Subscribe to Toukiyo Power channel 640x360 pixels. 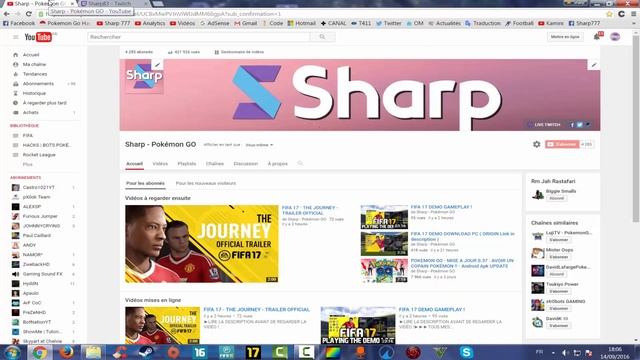559,291
